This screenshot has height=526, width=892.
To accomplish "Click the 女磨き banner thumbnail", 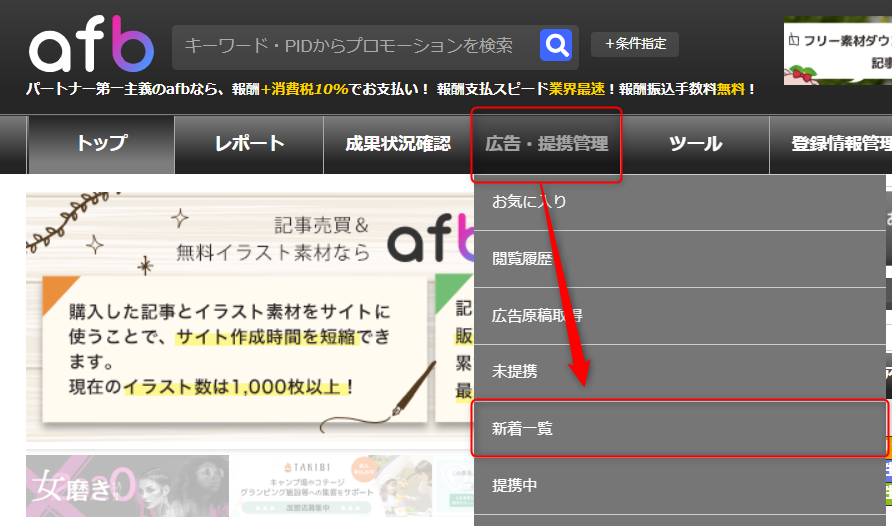I will pos(127,486).
